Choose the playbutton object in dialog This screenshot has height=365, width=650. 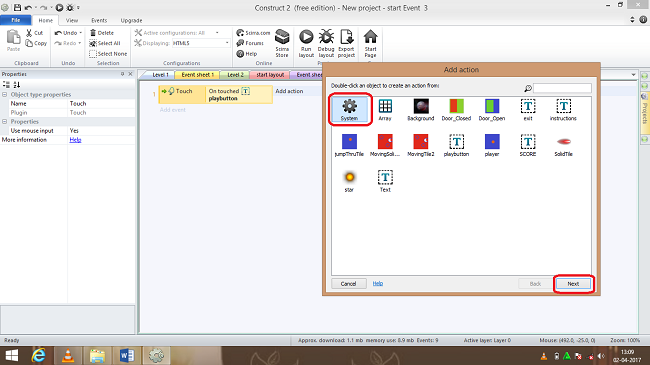tap(456, 146)
